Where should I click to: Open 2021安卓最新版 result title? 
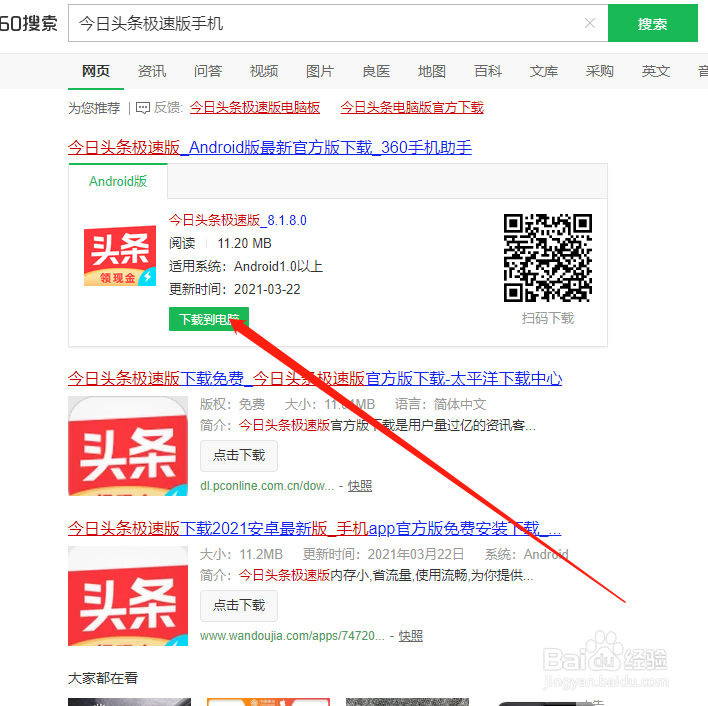coord(314,528)
